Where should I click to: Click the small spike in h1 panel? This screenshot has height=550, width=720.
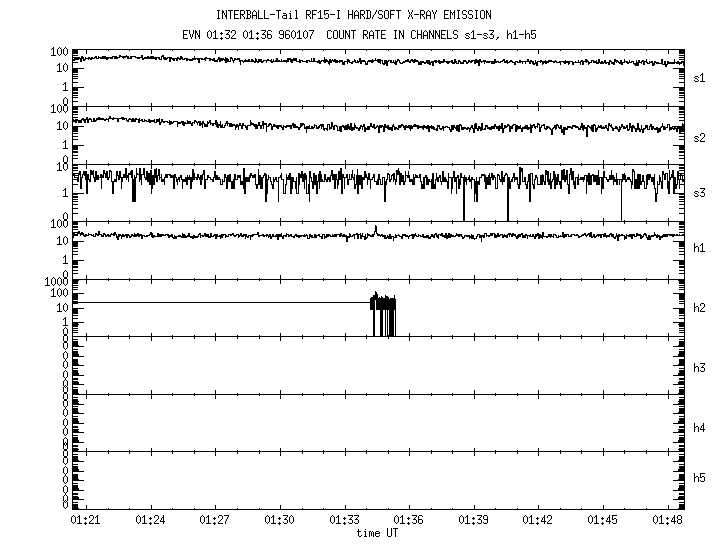coord(375,230)
